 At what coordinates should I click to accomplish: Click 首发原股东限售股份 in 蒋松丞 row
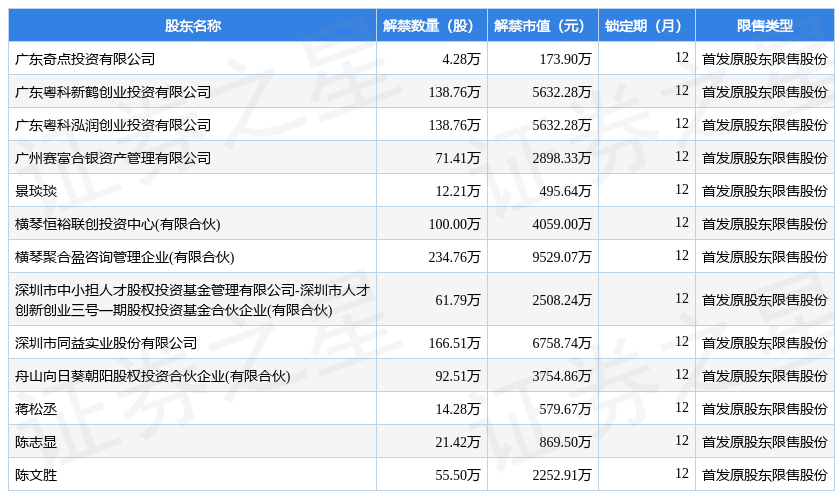(x=765, y=408)
